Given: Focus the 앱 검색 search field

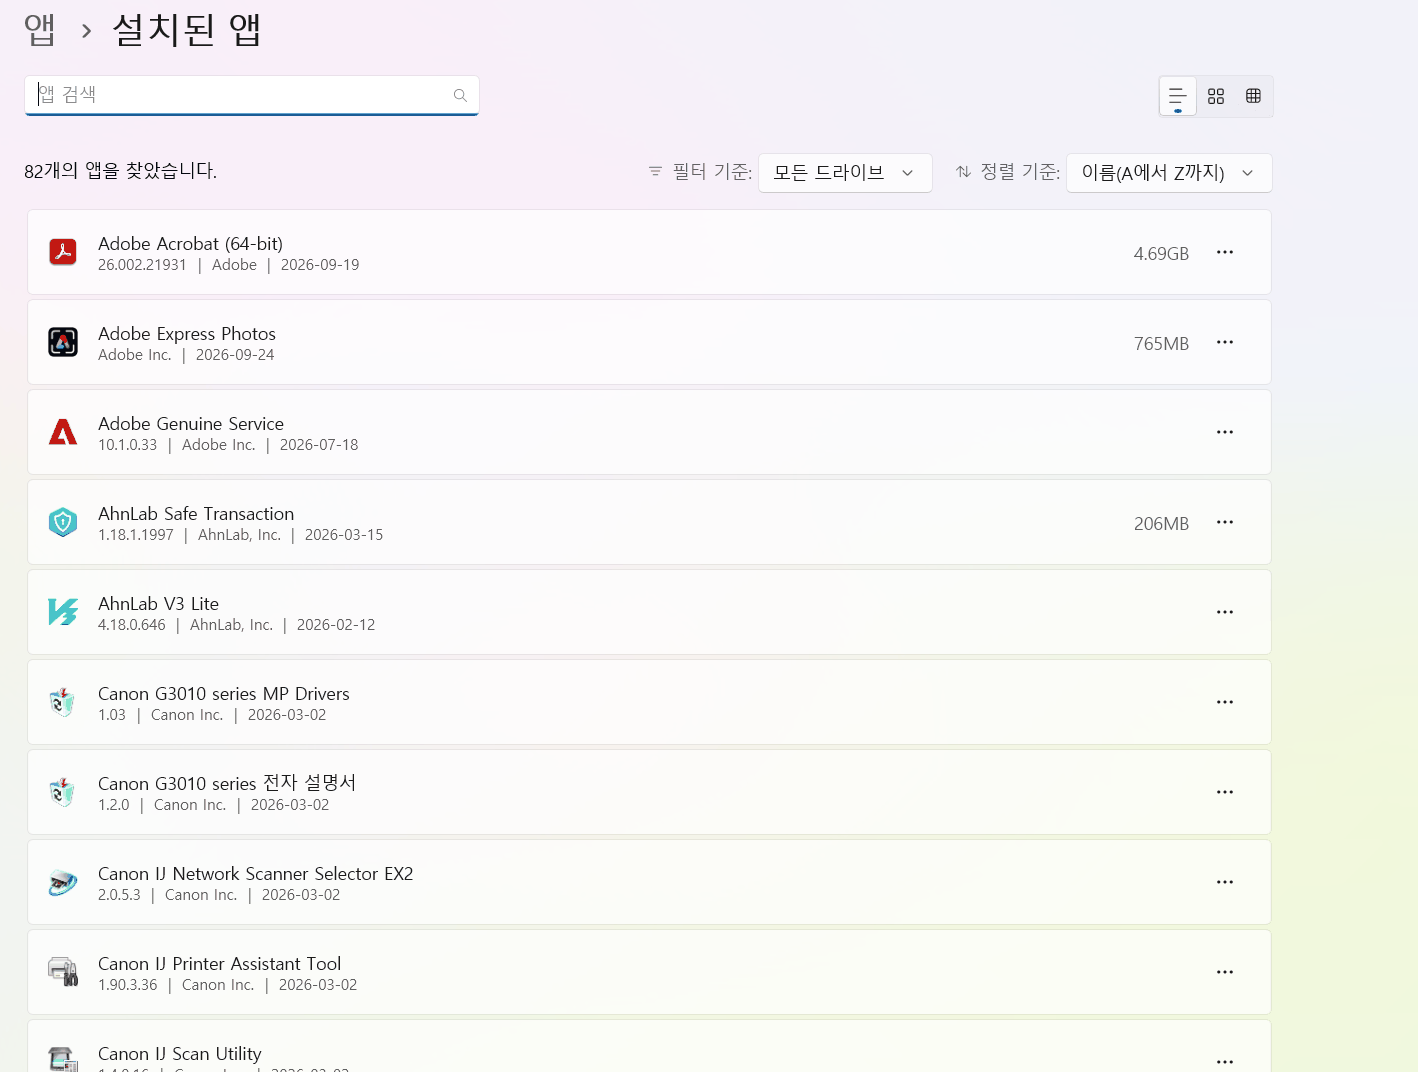Looking at the screenshot, I should pyautogui.click(x=252, y=95).
